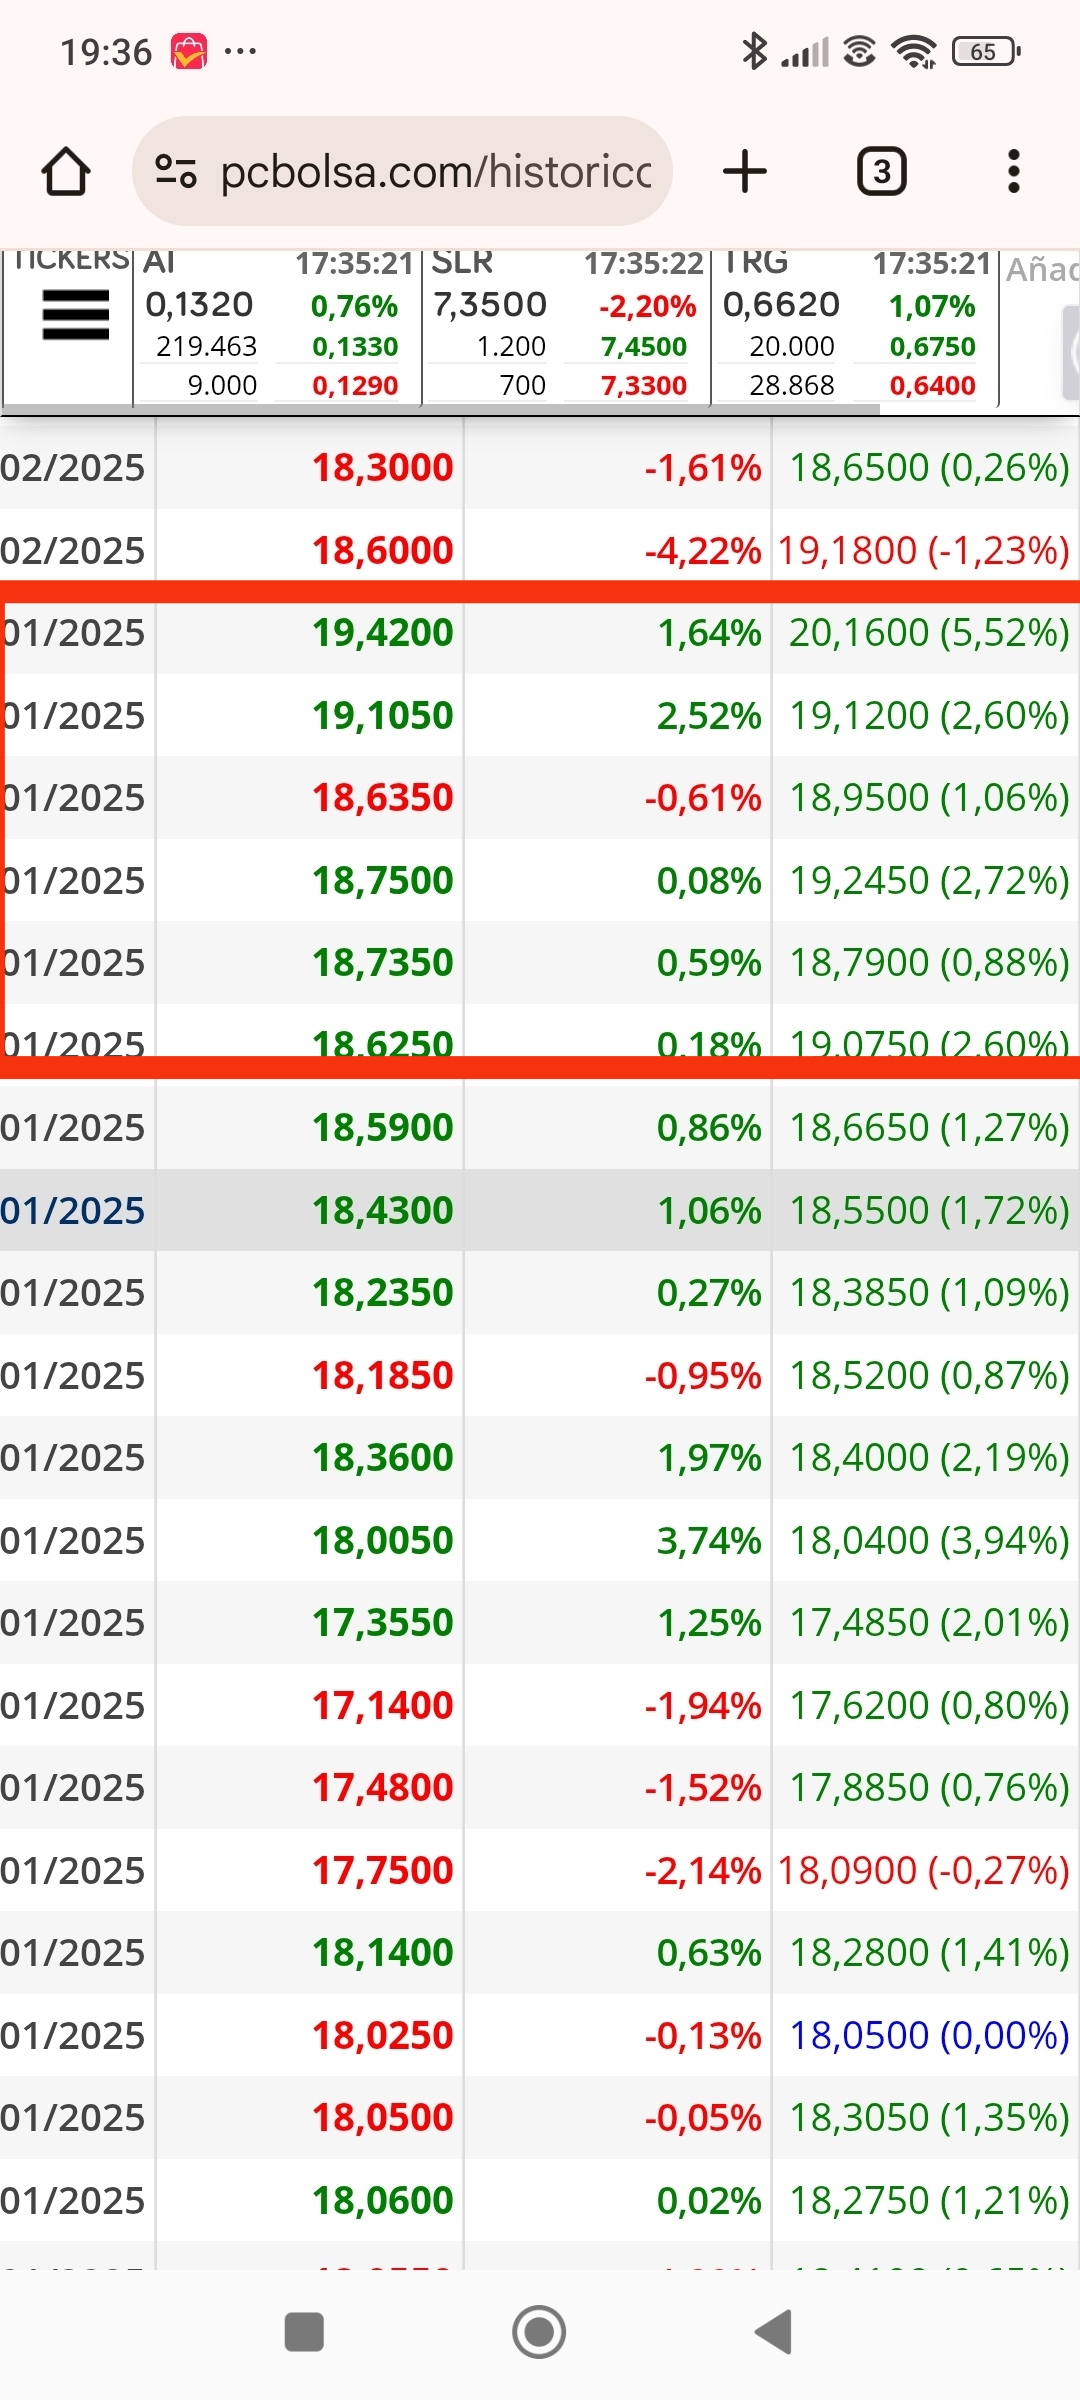Open the shopping app notification icon in status bar
This screenshot has height=2400, width=1080.
click(x=189, y=51)
